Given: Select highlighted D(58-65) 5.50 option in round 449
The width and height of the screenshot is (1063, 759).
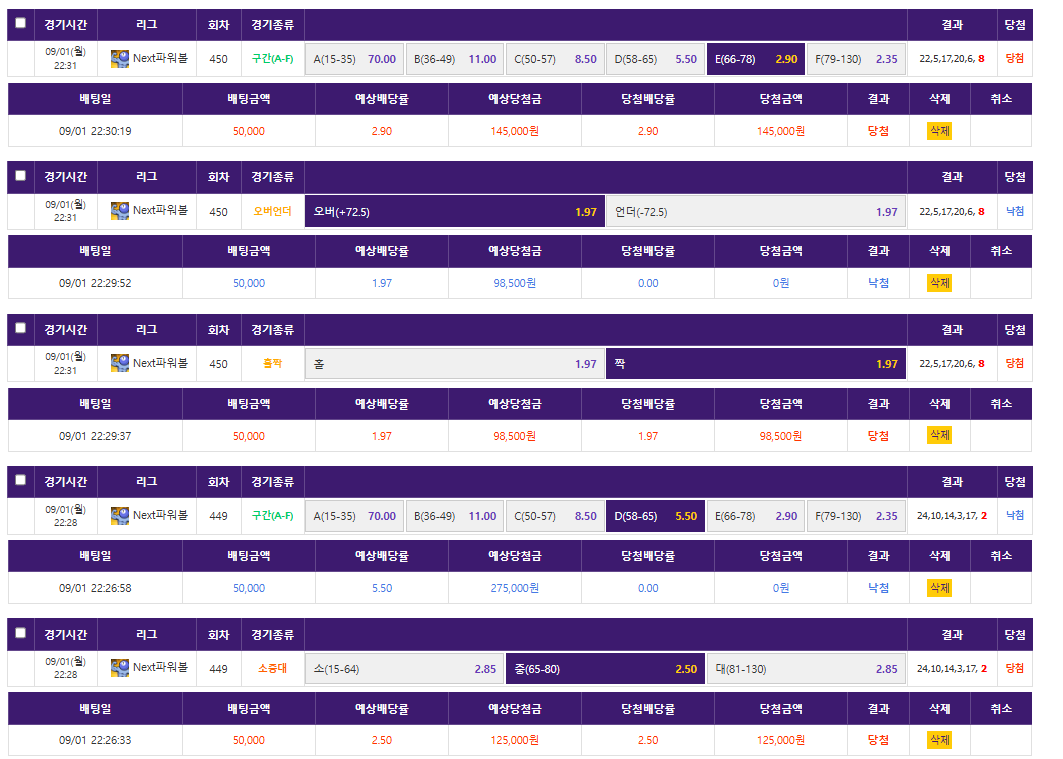Looking at the screenshot, I should pyautogui.click(x=656, y=516).
